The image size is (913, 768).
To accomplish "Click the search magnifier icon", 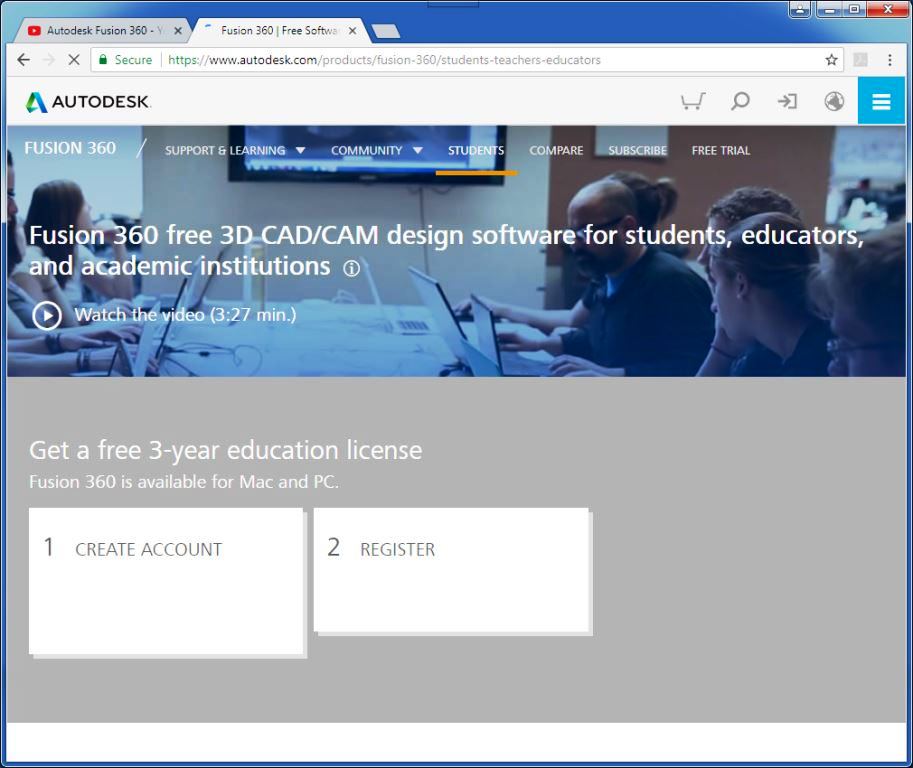I will 740,101.
